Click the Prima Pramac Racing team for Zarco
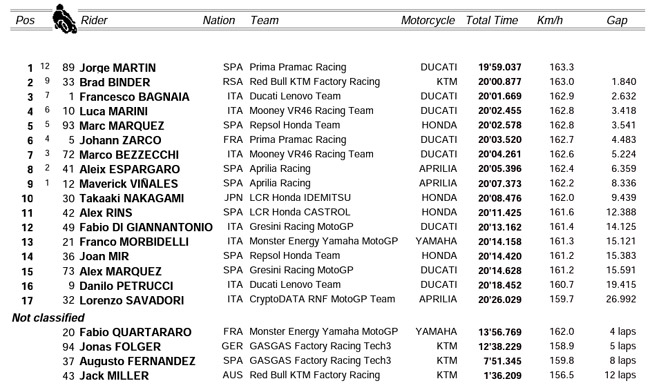 click(x=298, y=140)
